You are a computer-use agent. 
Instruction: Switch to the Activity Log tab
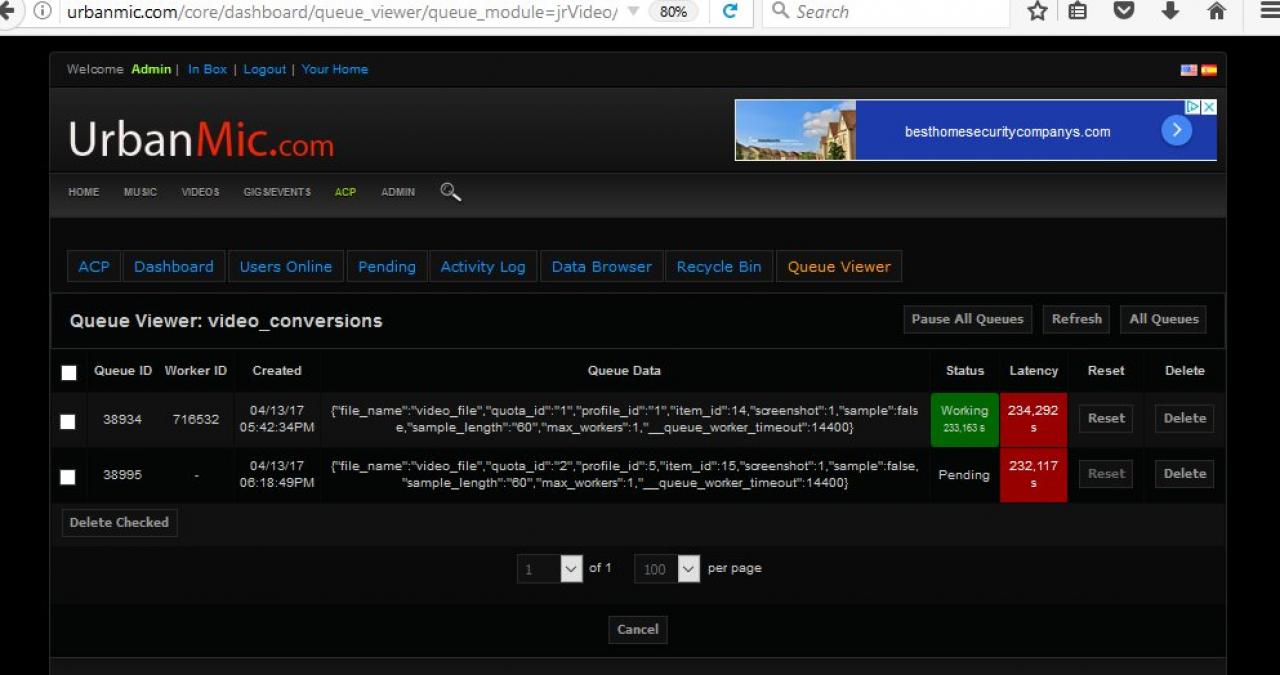[x=483, y=267]
